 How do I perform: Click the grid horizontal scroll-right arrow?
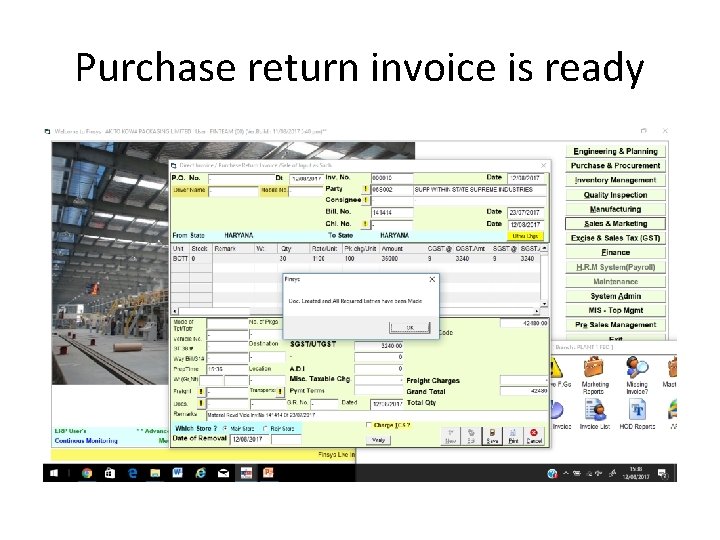[x=537, y=311]
